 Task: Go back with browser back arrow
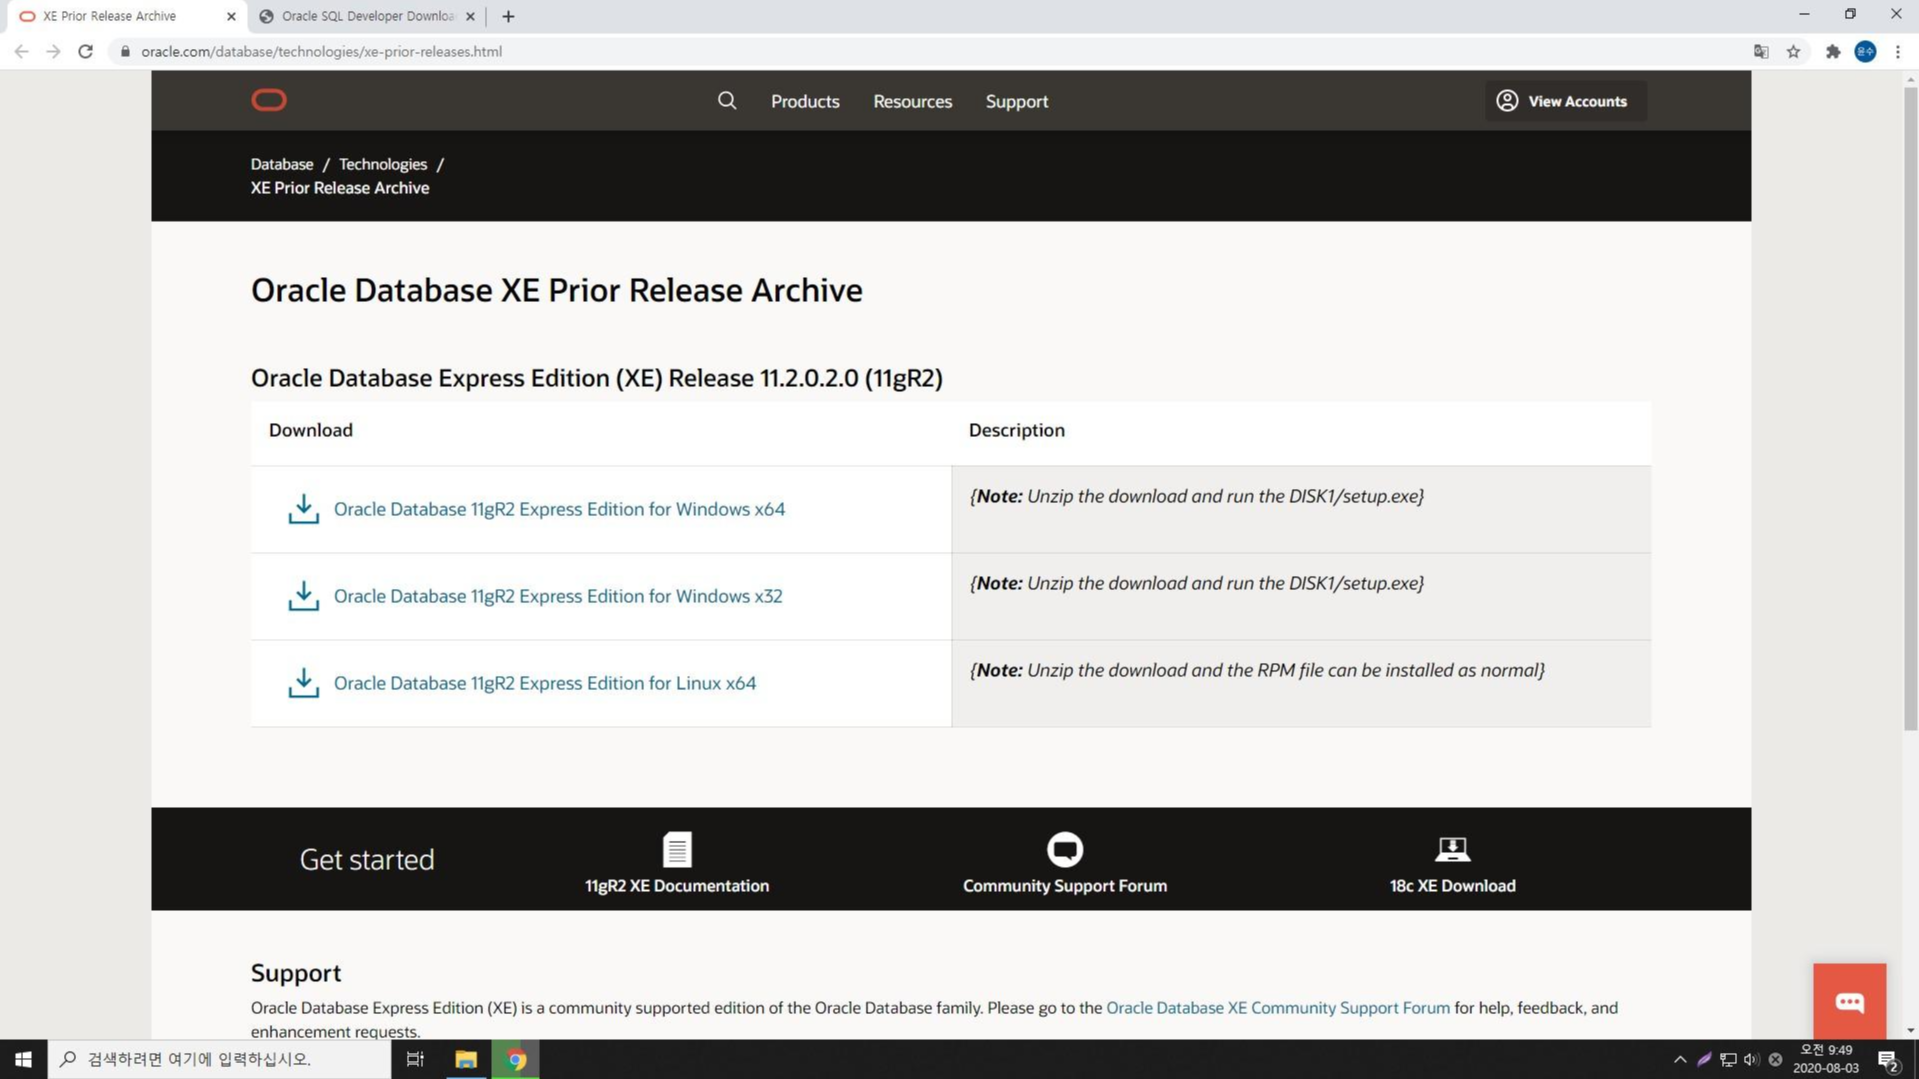pyautogui.click(x=21, y=51)
